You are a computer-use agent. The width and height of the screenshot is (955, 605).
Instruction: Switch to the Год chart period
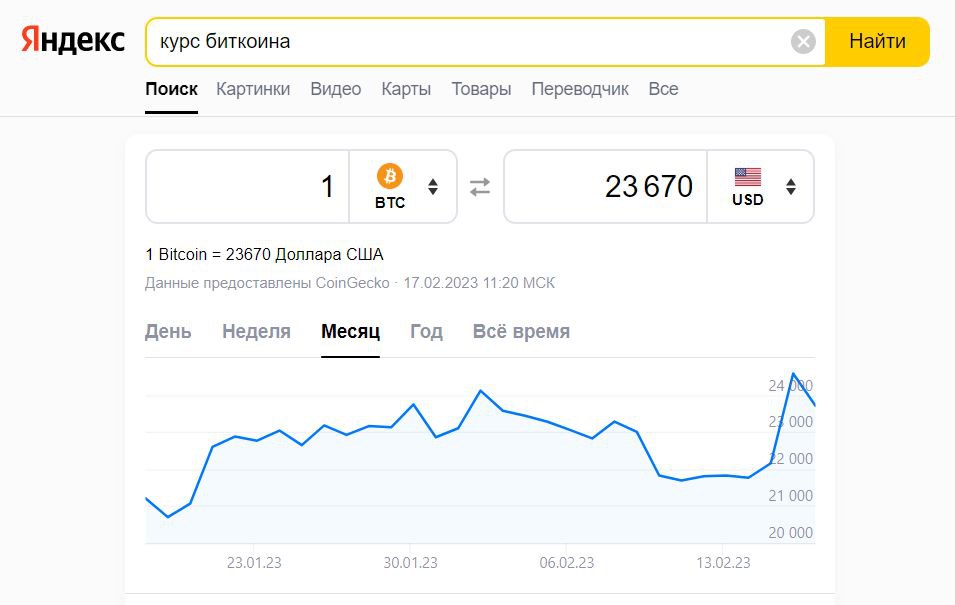(x=427, y=331)
